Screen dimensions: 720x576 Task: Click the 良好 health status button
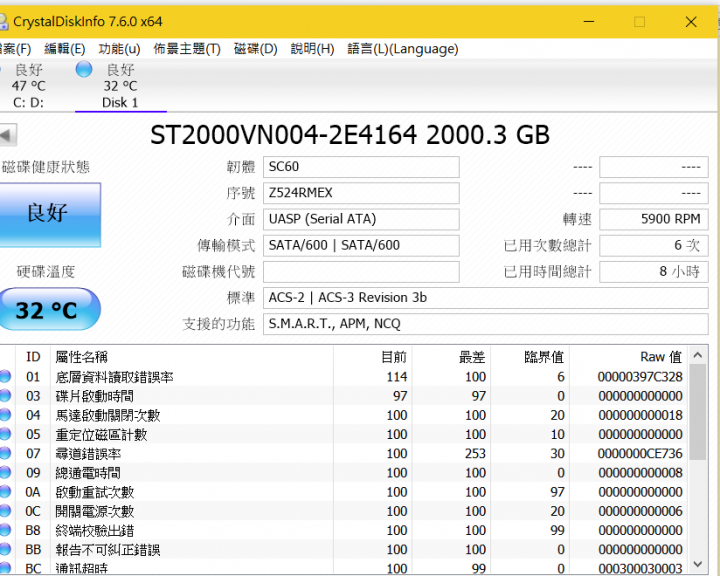click(x=50, y=215)
